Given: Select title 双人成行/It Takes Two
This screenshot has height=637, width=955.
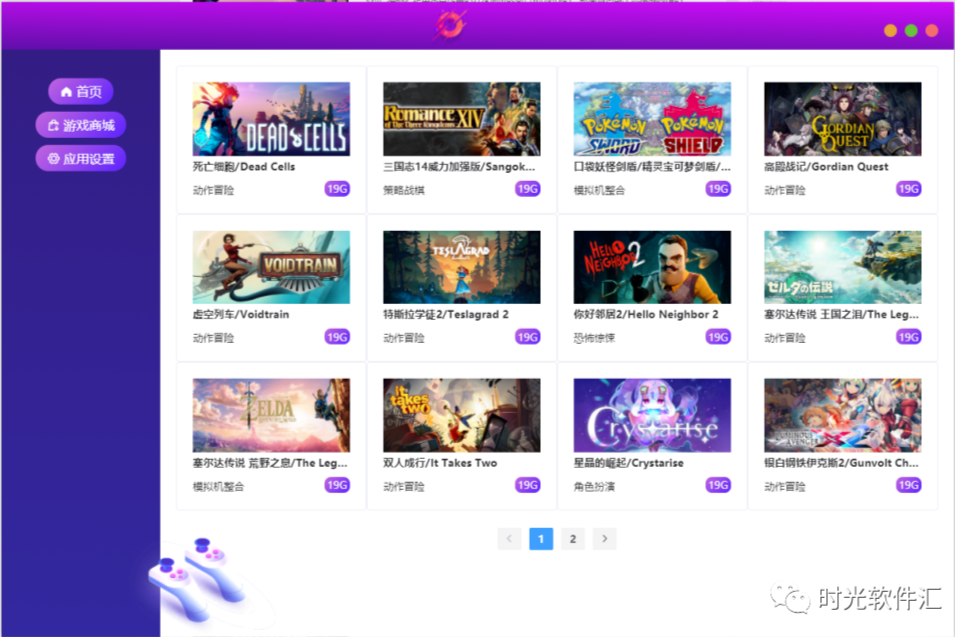Looking at the screenshot, I should click(x=440, y=463).
